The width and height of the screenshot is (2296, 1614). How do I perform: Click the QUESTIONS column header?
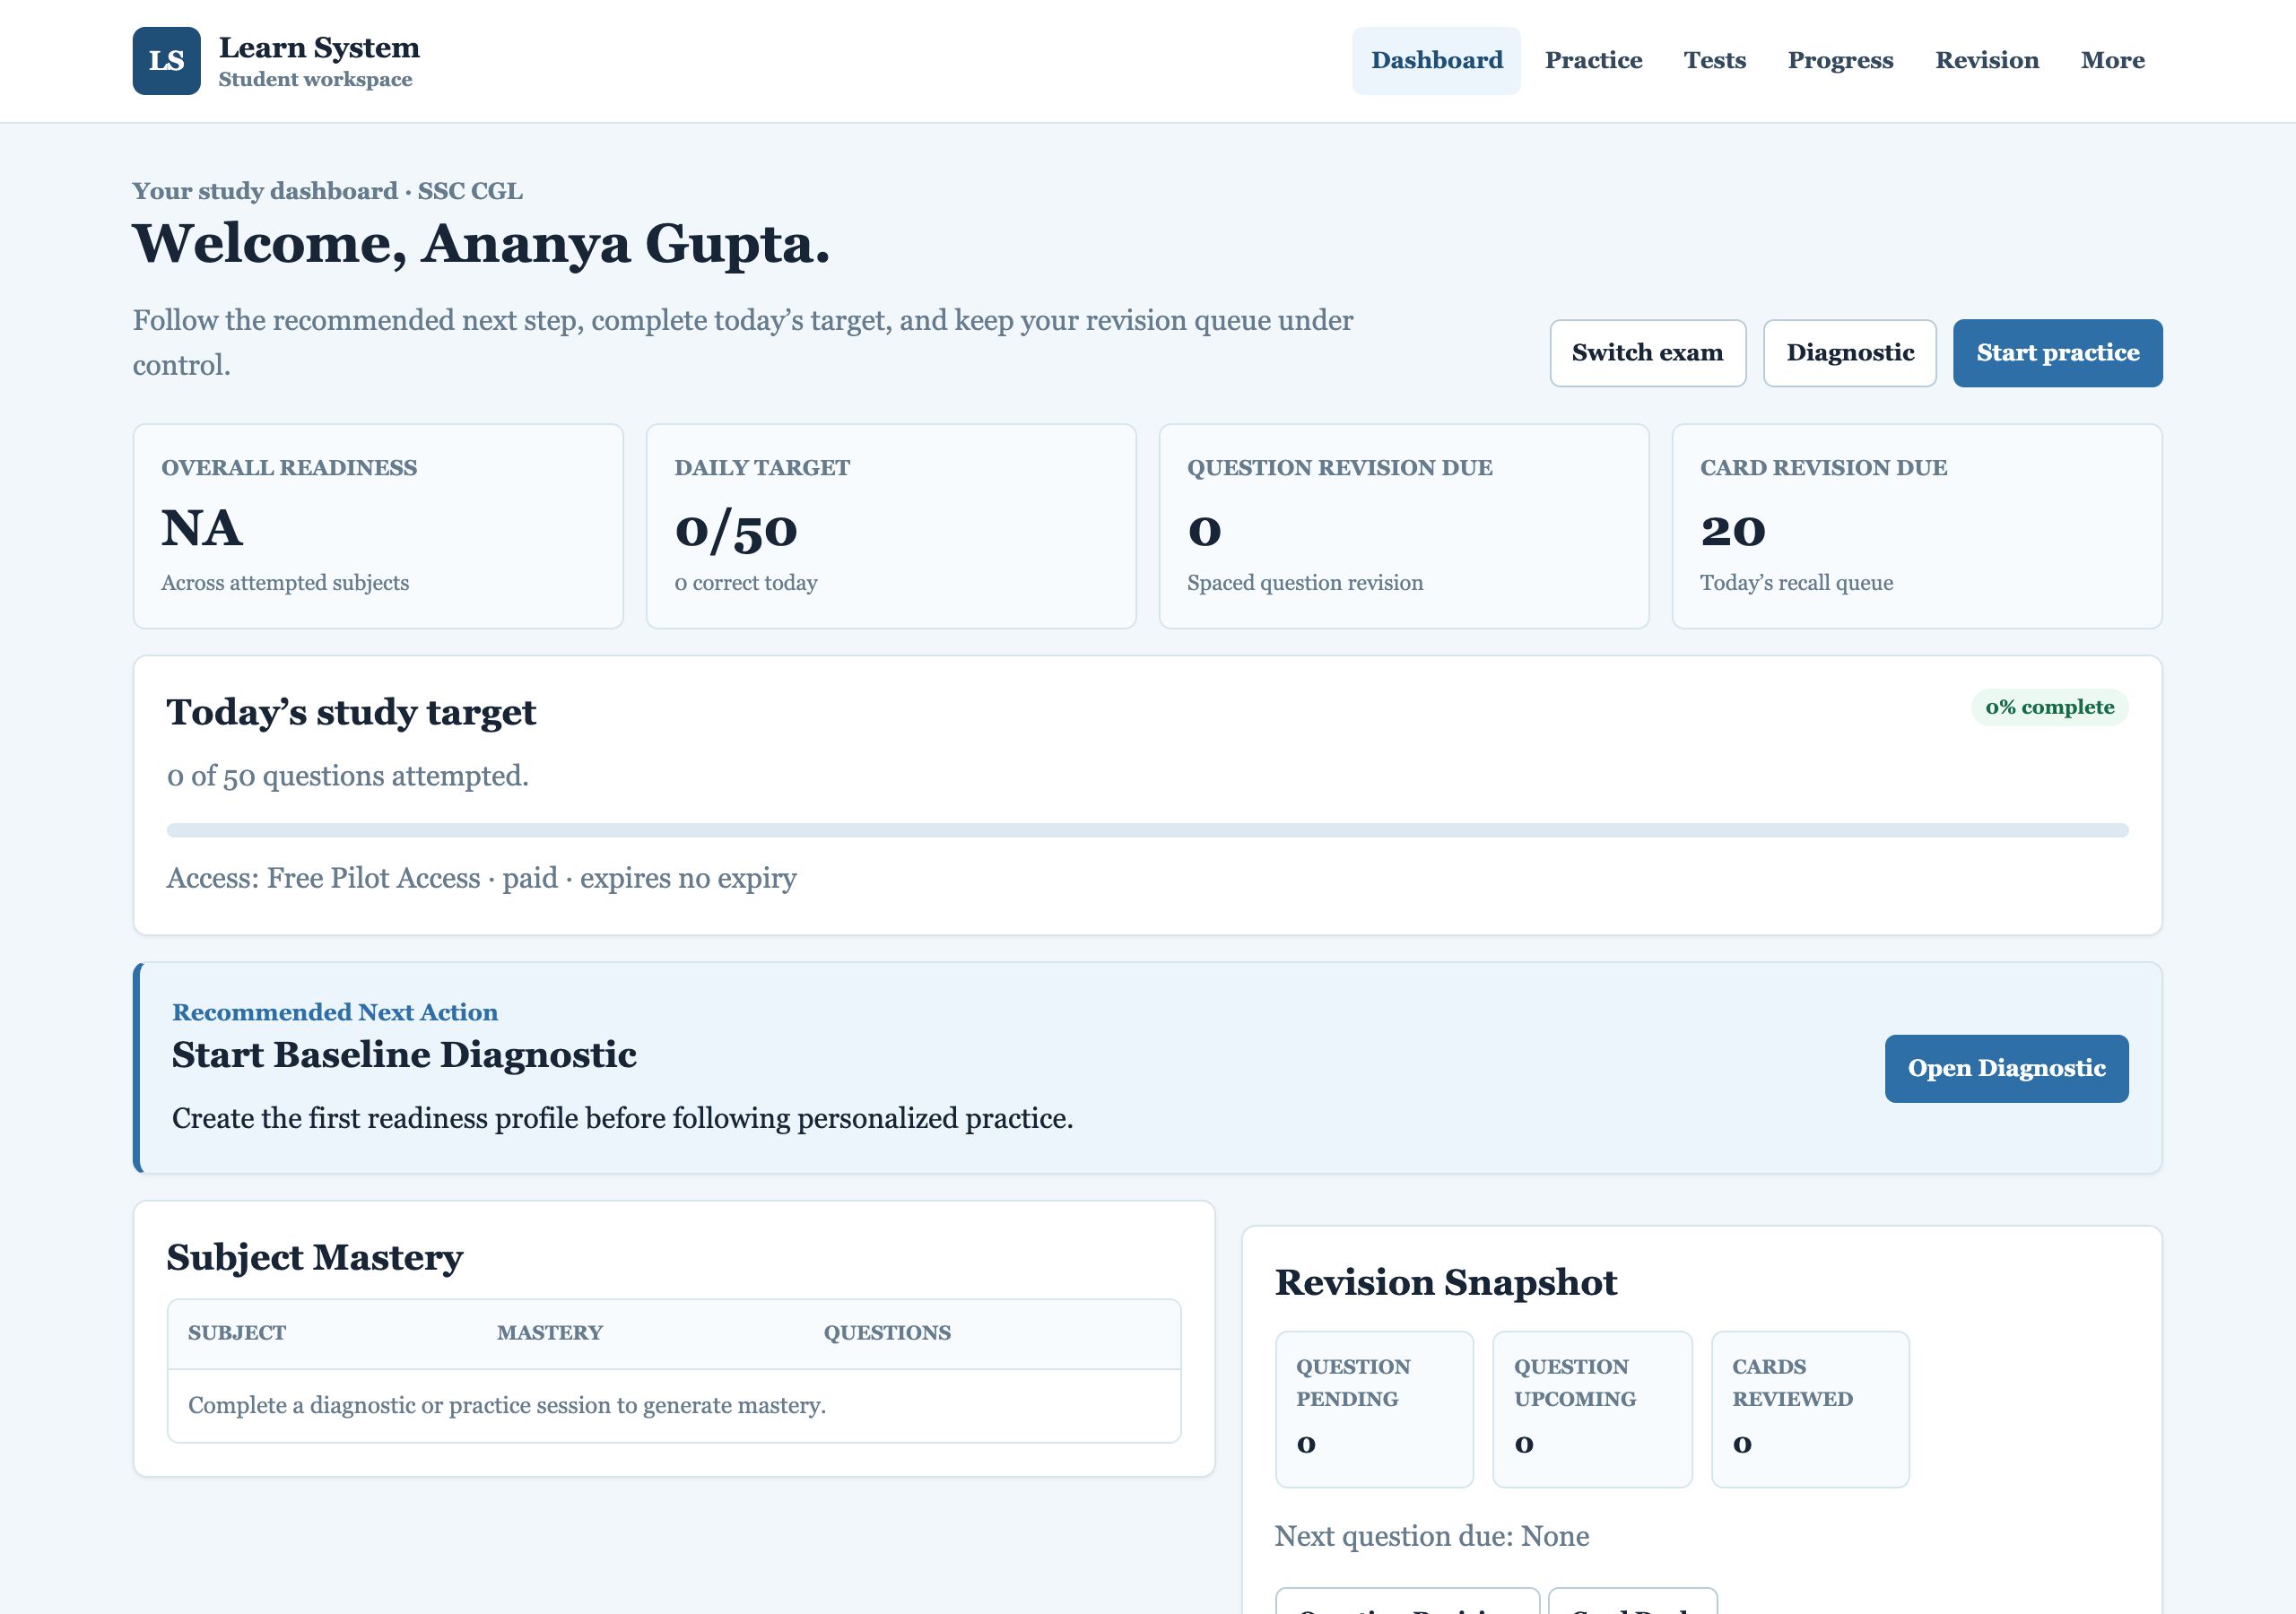click(887, 1332)
